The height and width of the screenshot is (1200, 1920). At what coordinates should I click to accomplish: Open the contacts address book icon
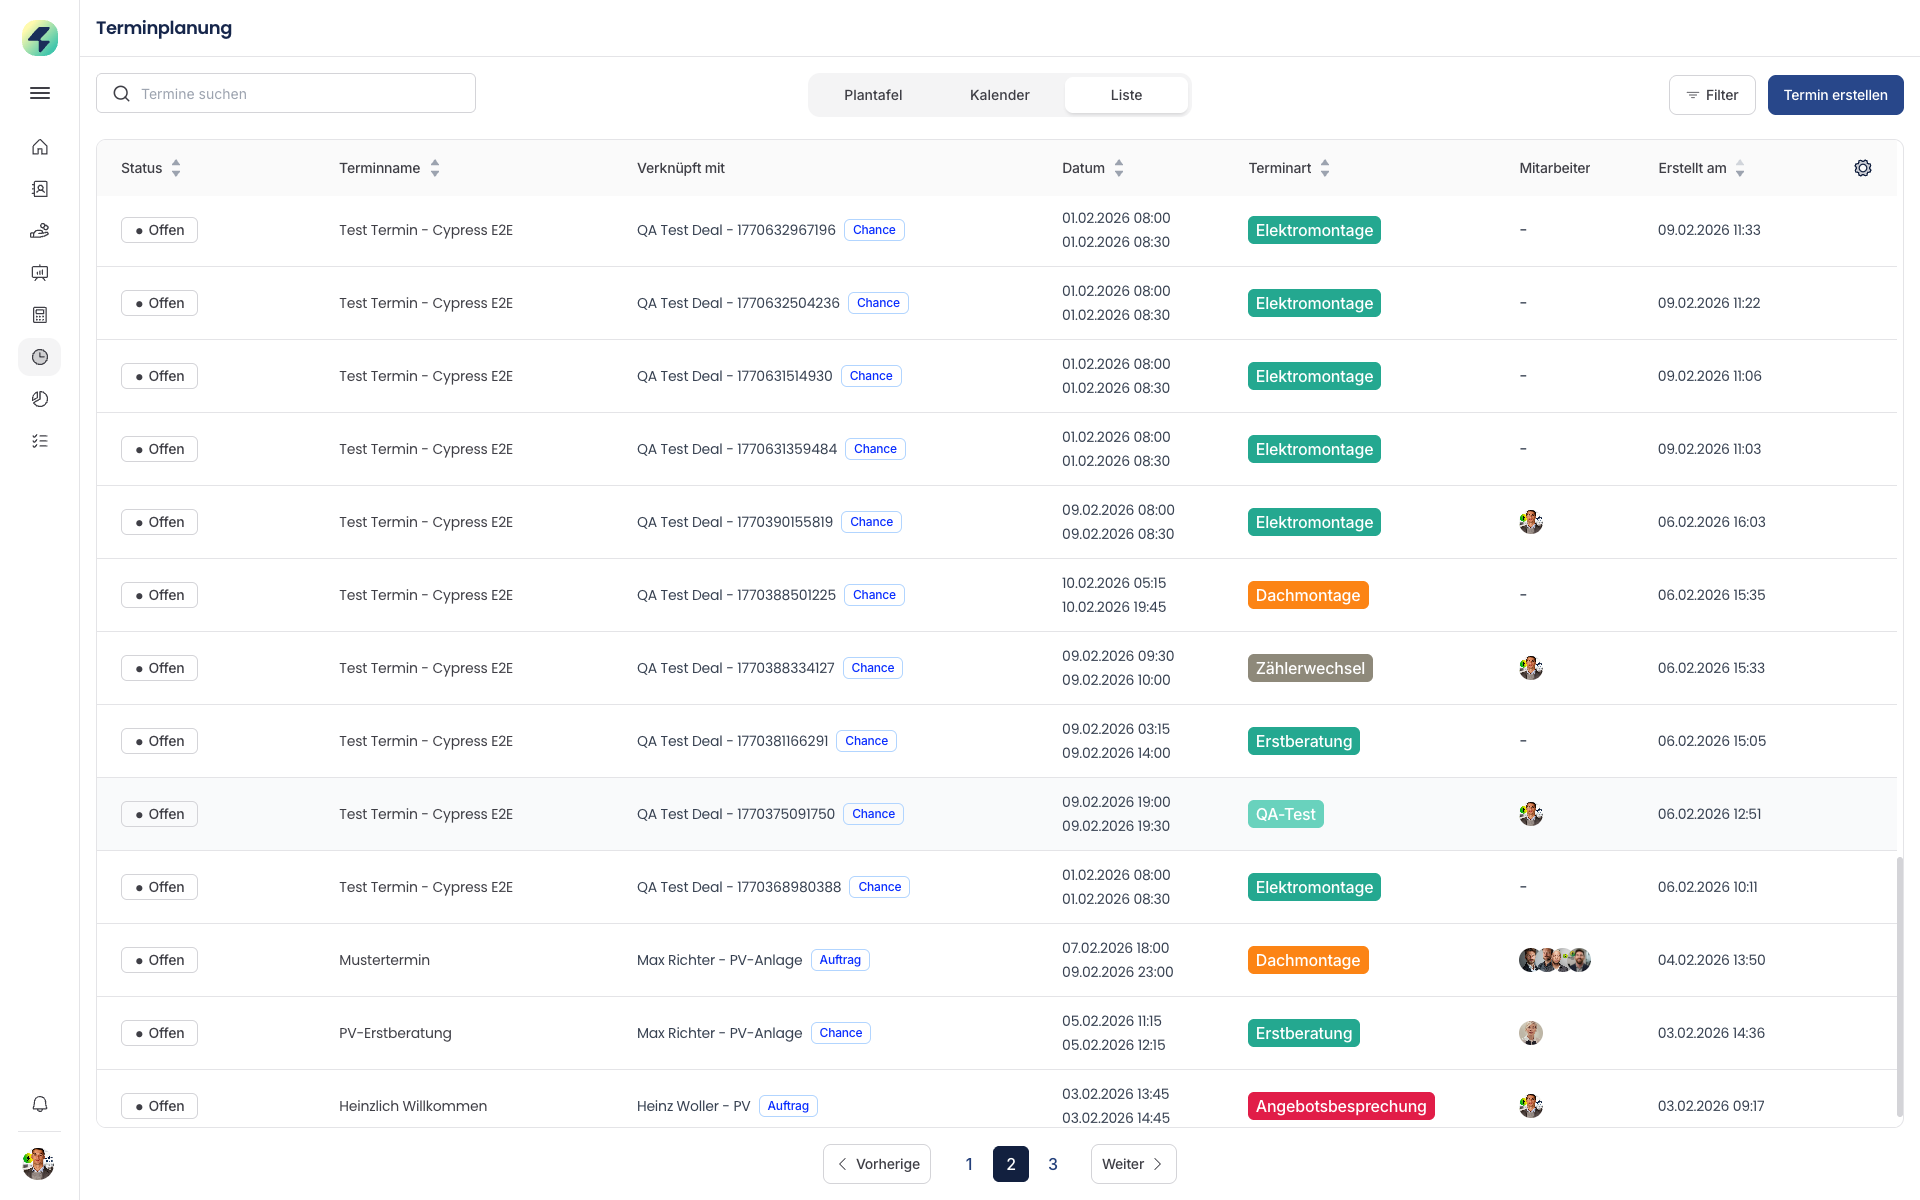(x=40, y=189)
